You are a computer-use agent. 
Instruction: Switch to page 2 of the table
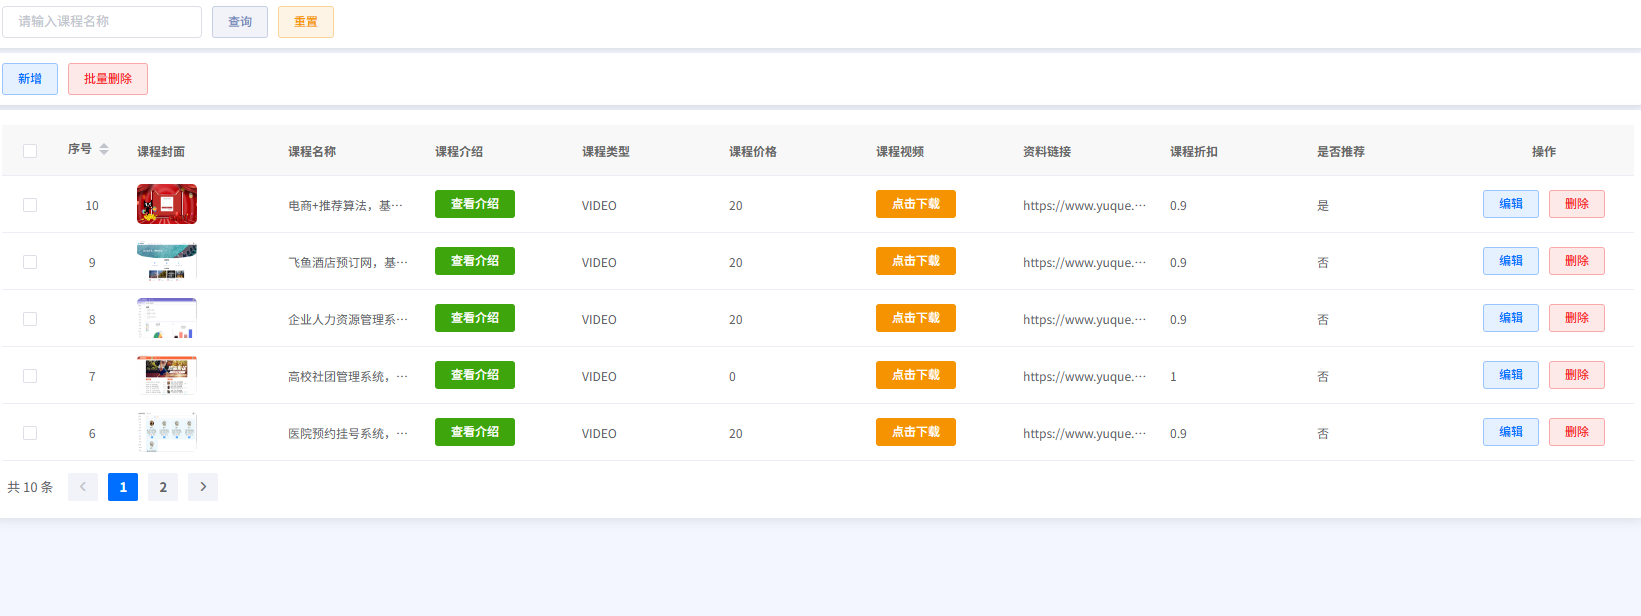(163, 487)
